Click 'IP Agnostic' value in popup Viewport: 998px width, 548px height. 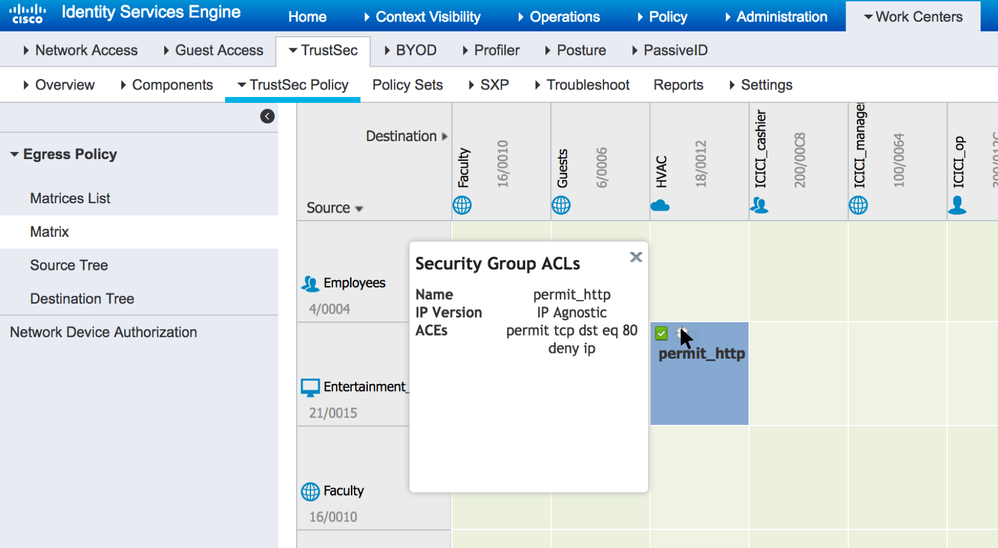pyautogui.click(x=572, y=313)
